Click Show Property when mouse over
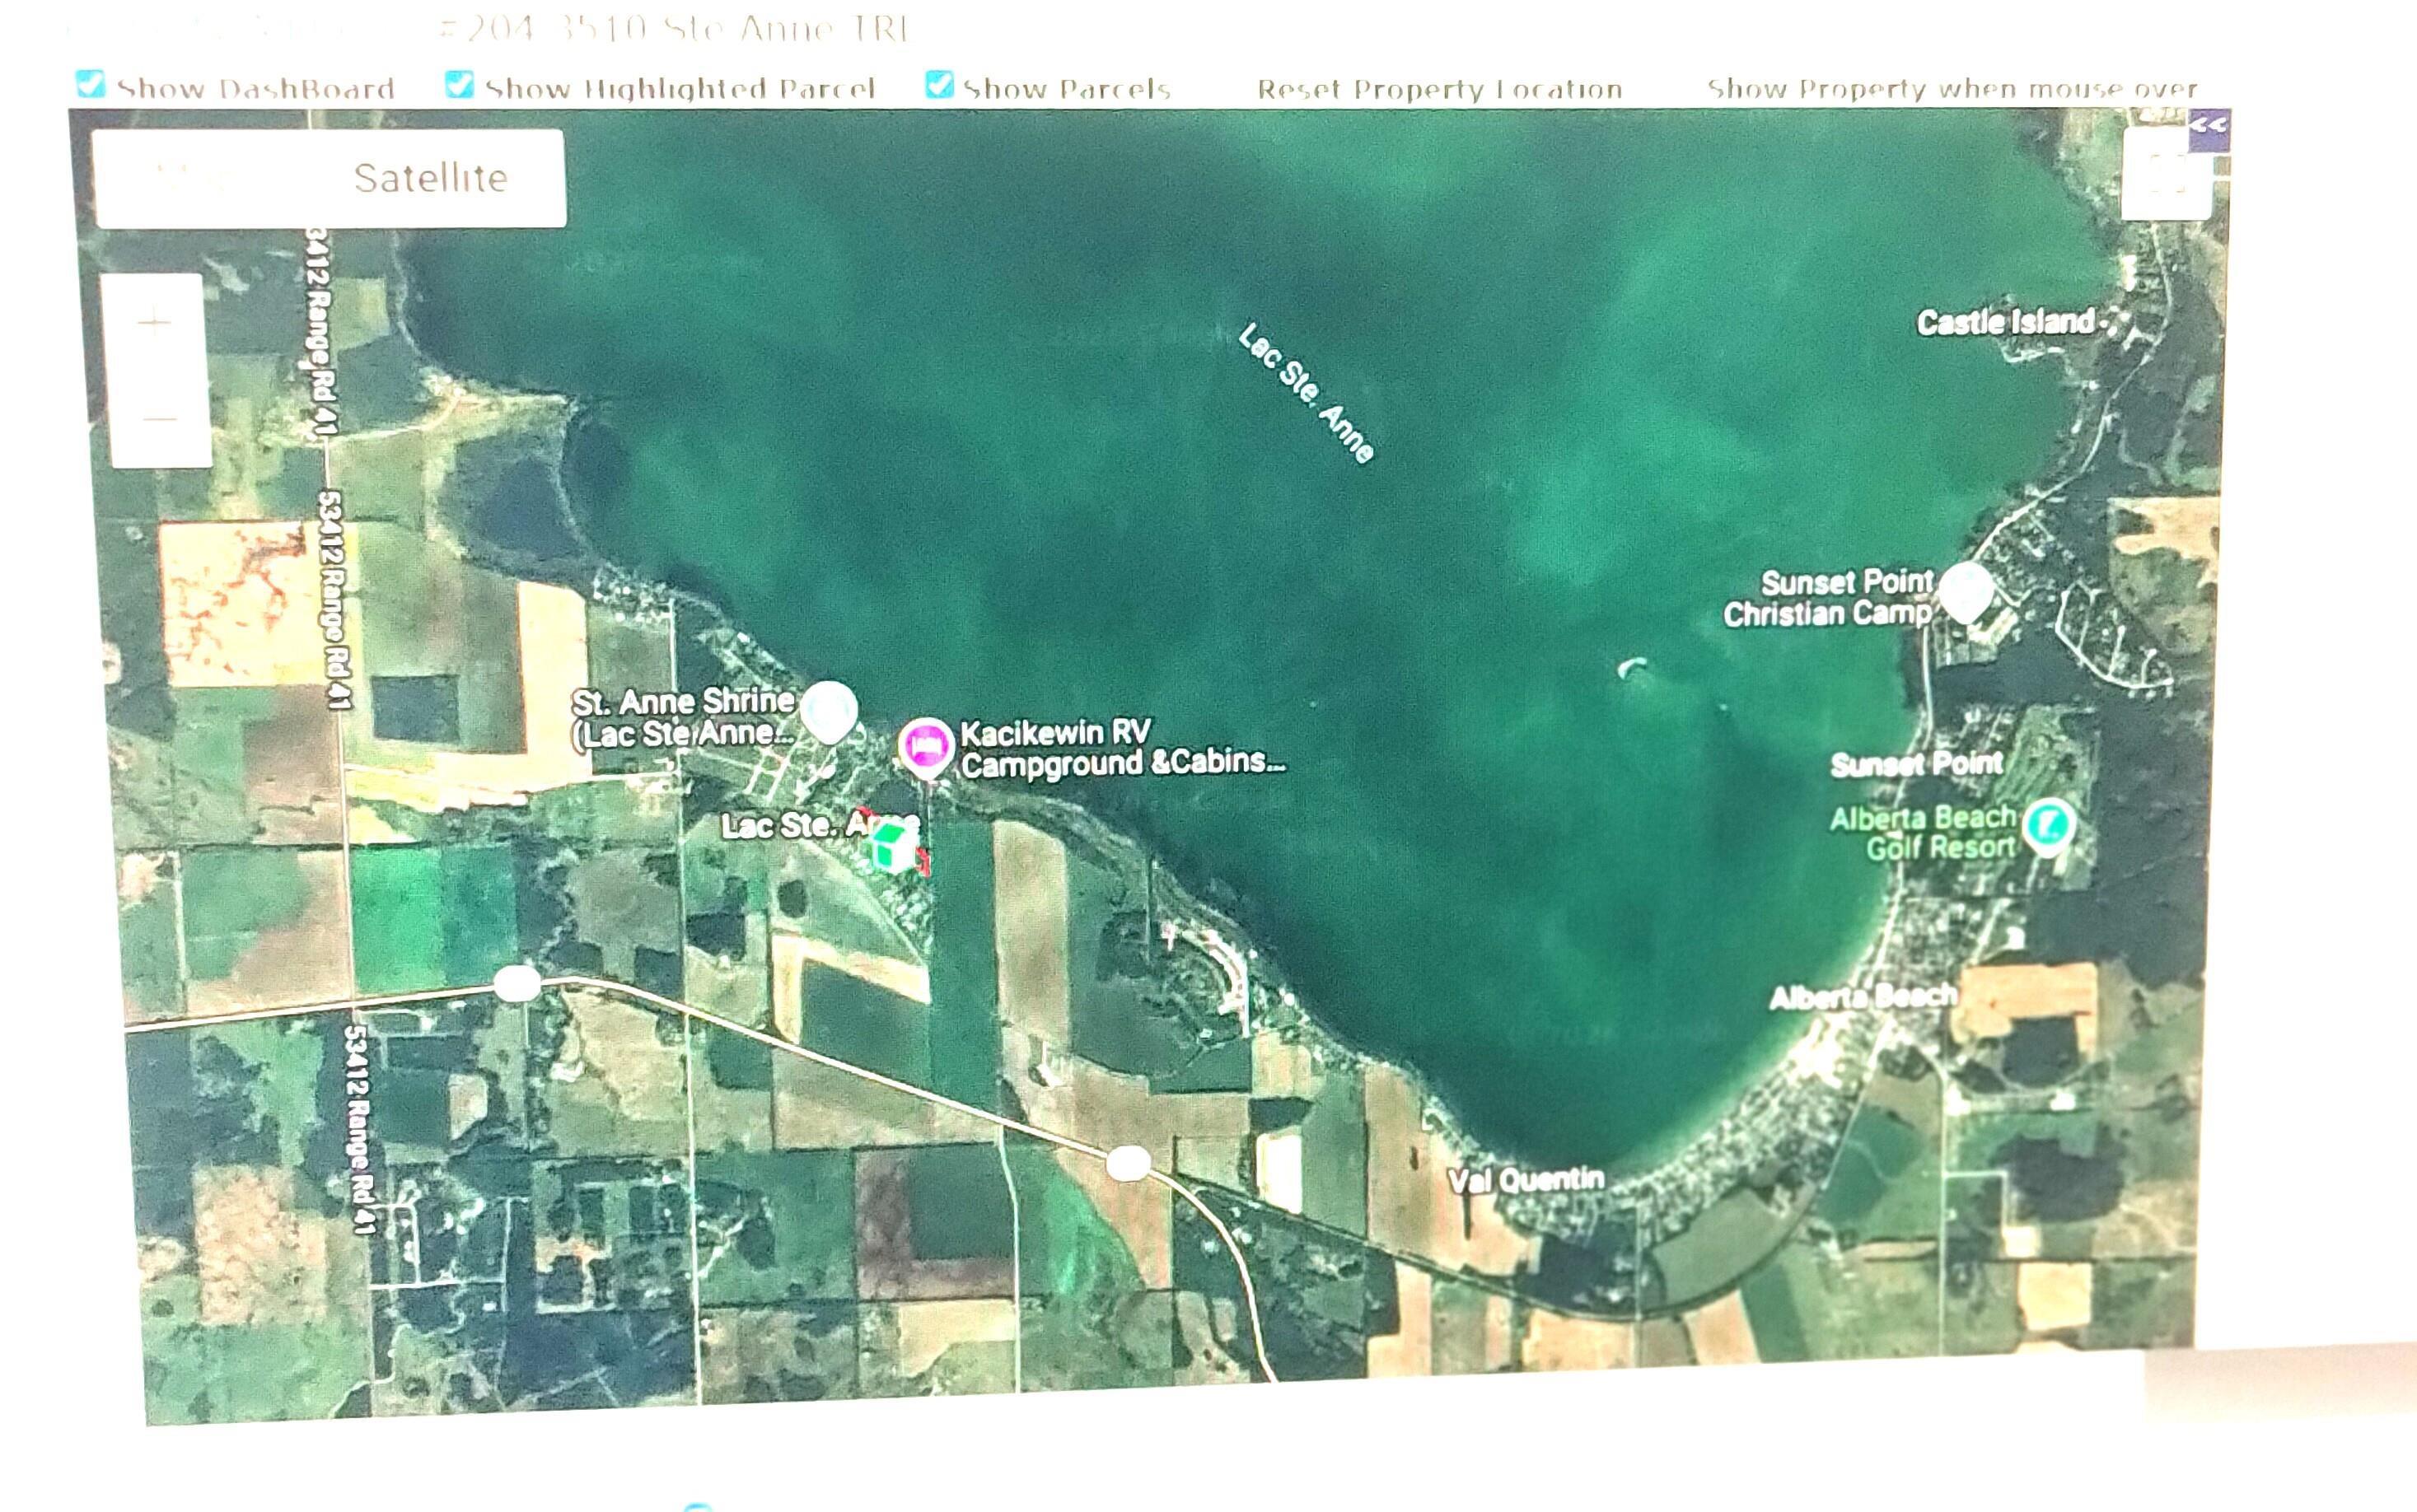The width and height of the screenshot is (2417, 1512). pyautogui.click(x=1951, y=89)
